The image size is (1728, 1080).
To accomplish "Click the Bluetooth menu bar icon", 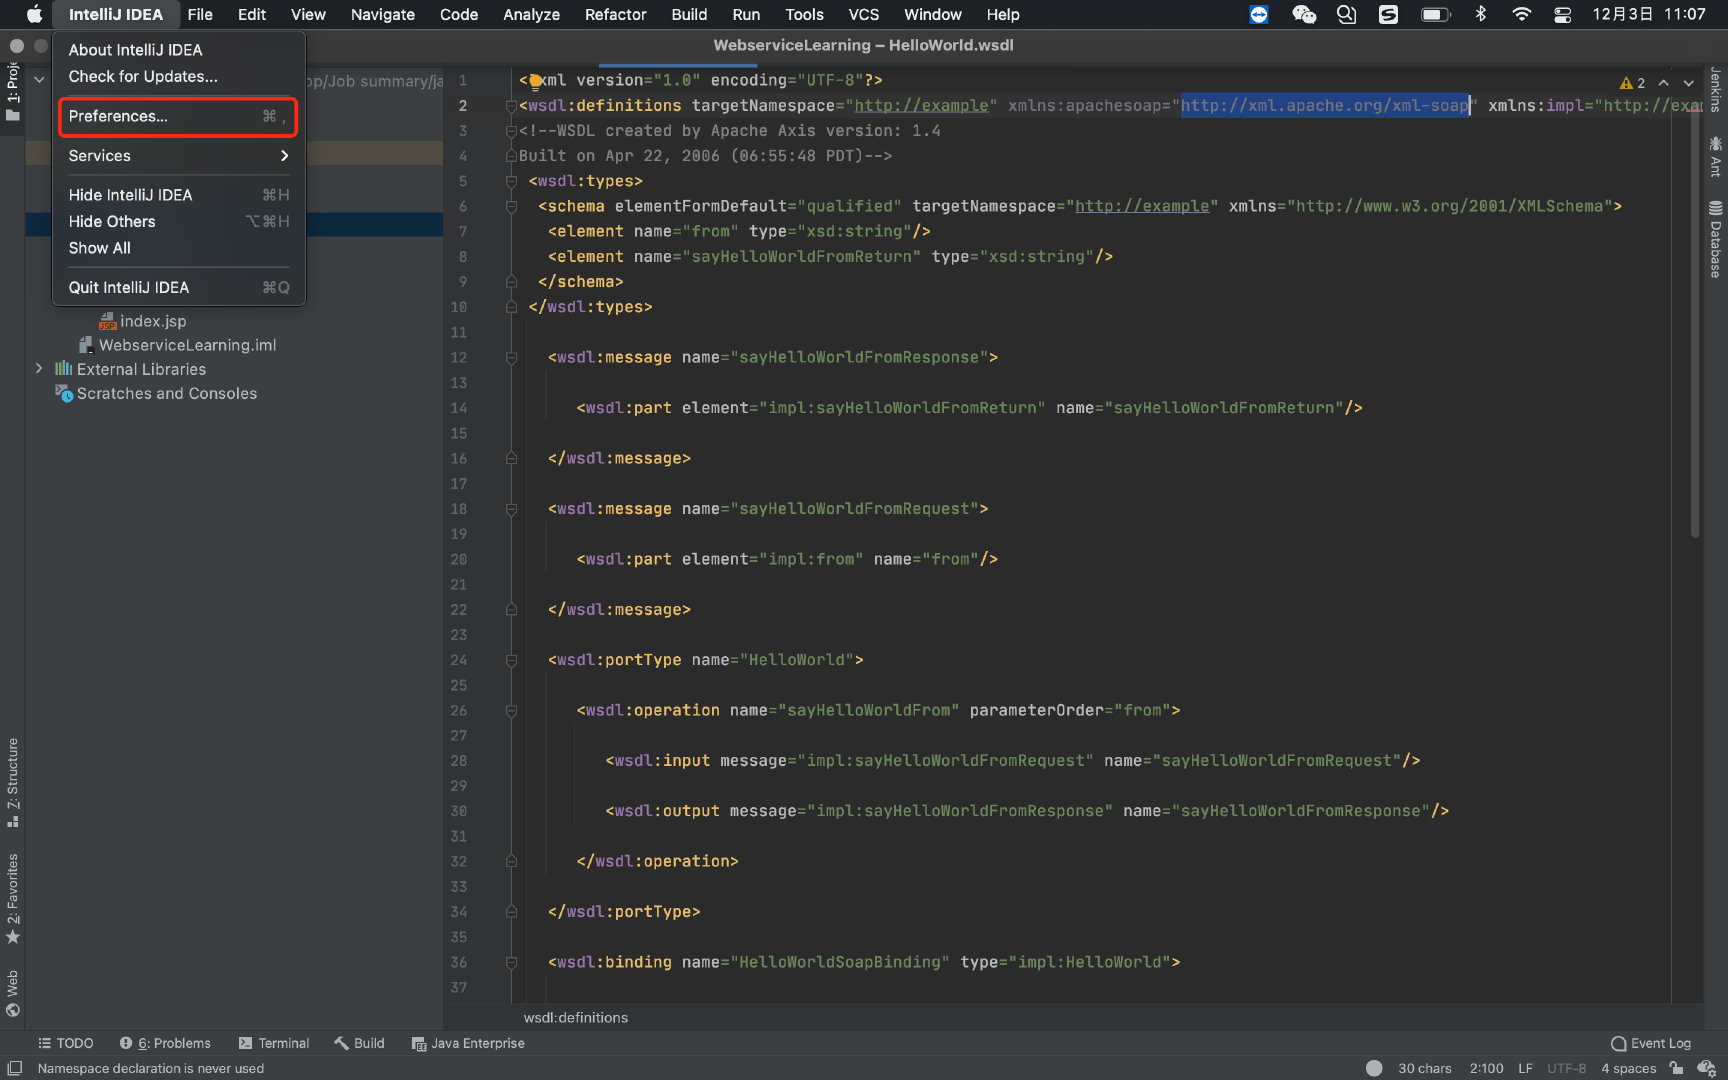I will click(1481, 14).
